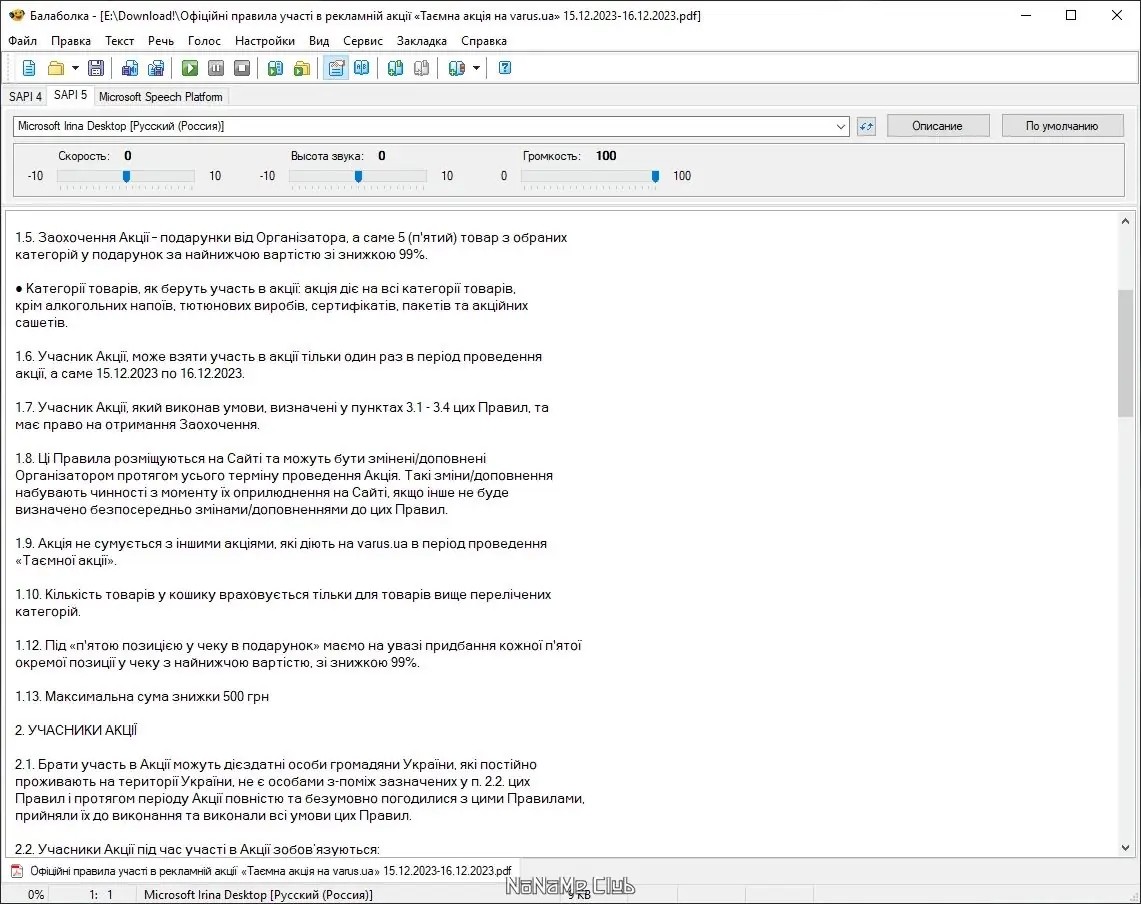Image resolution: width=1141 pixels, height=904 pixels.
Task: Click the Save audio file icon
Action: click(130, 68)
